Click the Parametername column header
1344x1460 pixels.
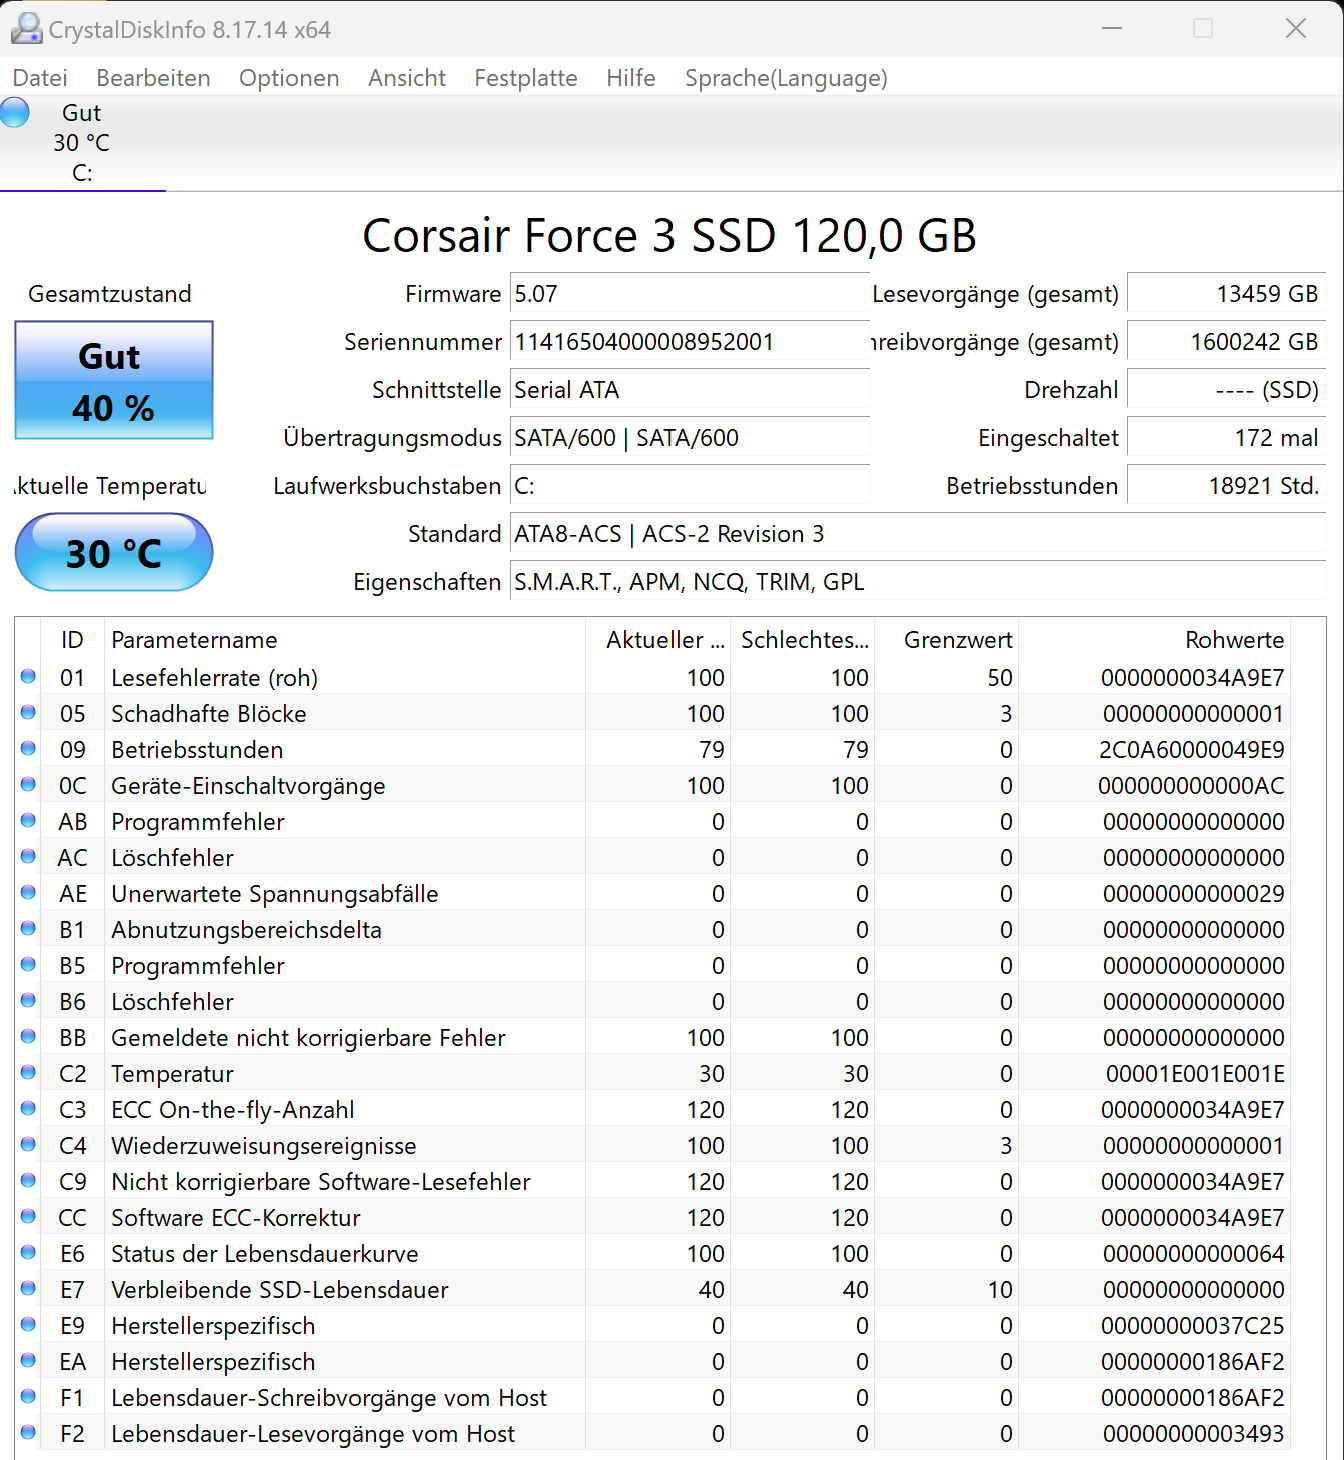345,640
